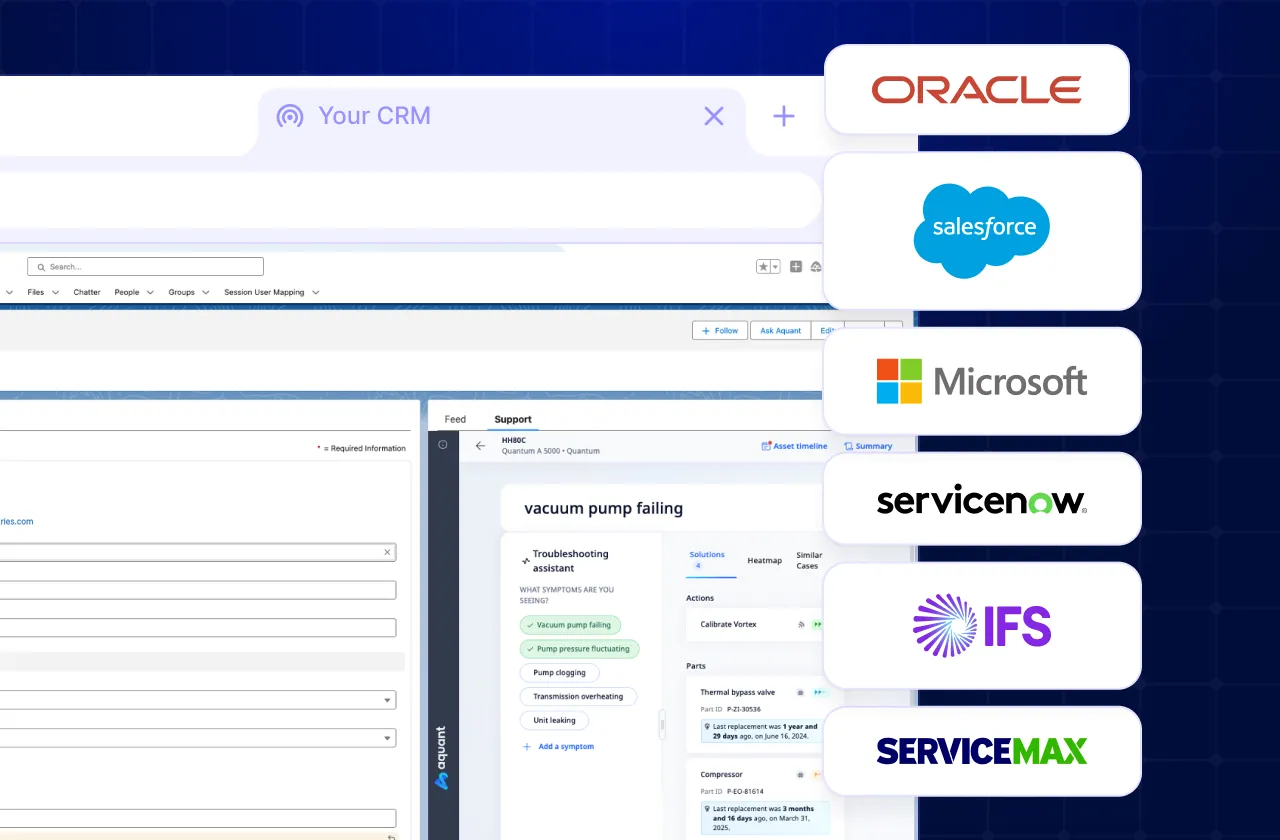This screenshot has width=1280, height=840.
Task: Click the gray icon beside Calibrate Vortex
Action: click(801, 624)
